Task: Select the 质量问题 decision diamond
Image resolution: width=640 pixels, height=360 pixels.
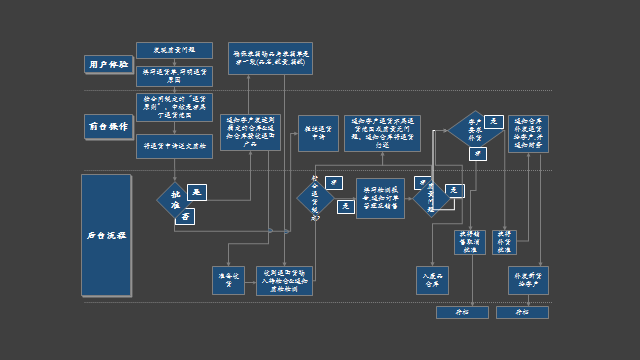Action: coord(431,199)
